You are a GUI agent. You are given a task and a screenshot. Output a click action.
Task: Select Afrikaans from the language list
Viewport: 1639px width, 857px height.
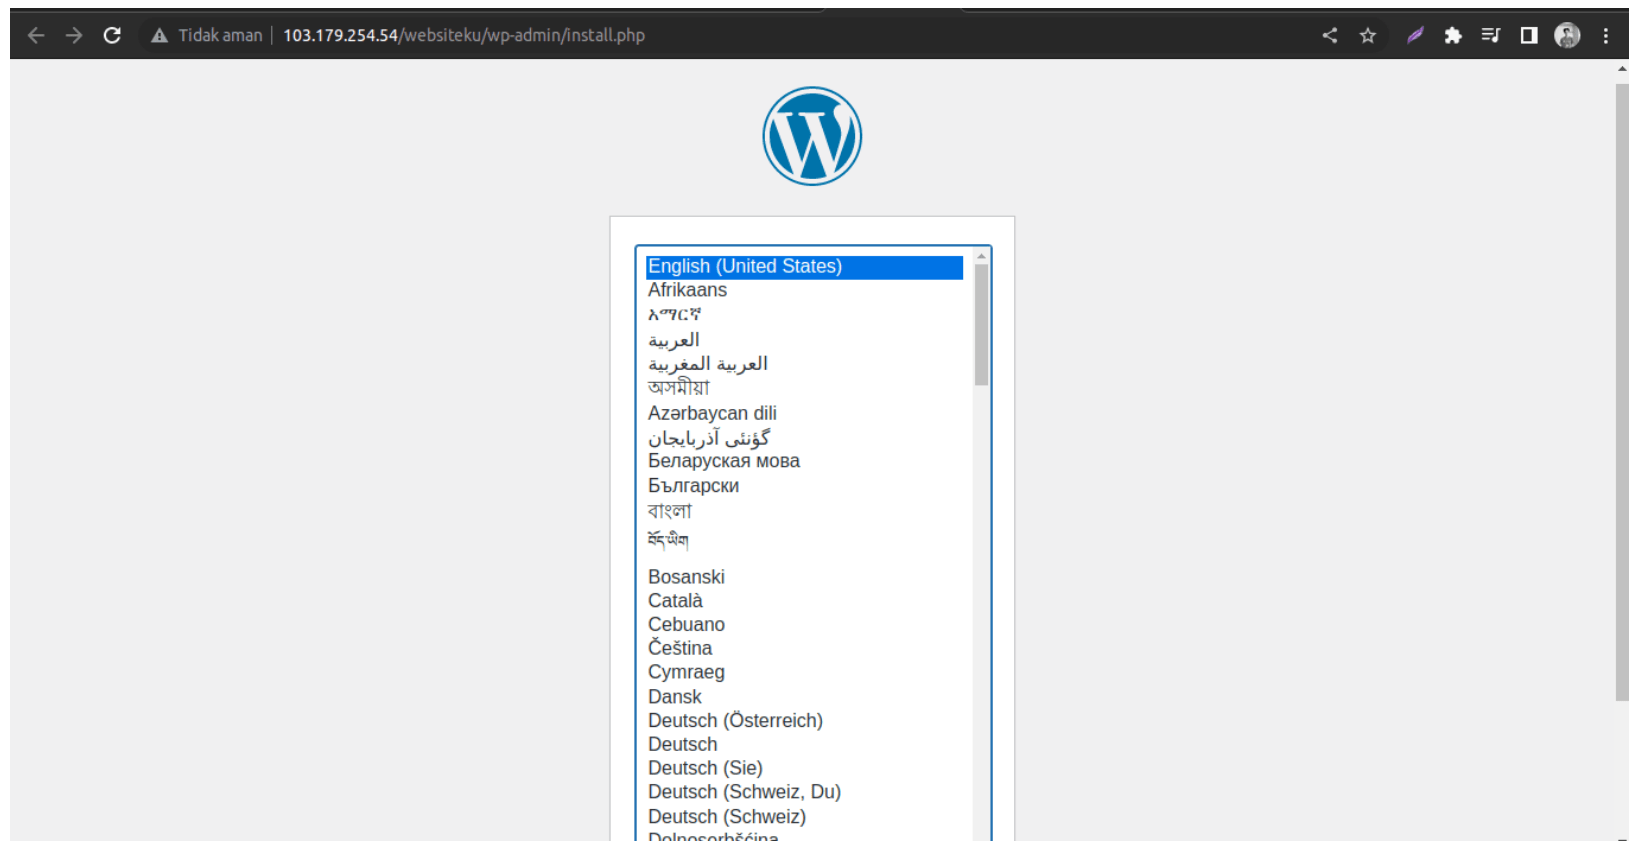(687, 290)
